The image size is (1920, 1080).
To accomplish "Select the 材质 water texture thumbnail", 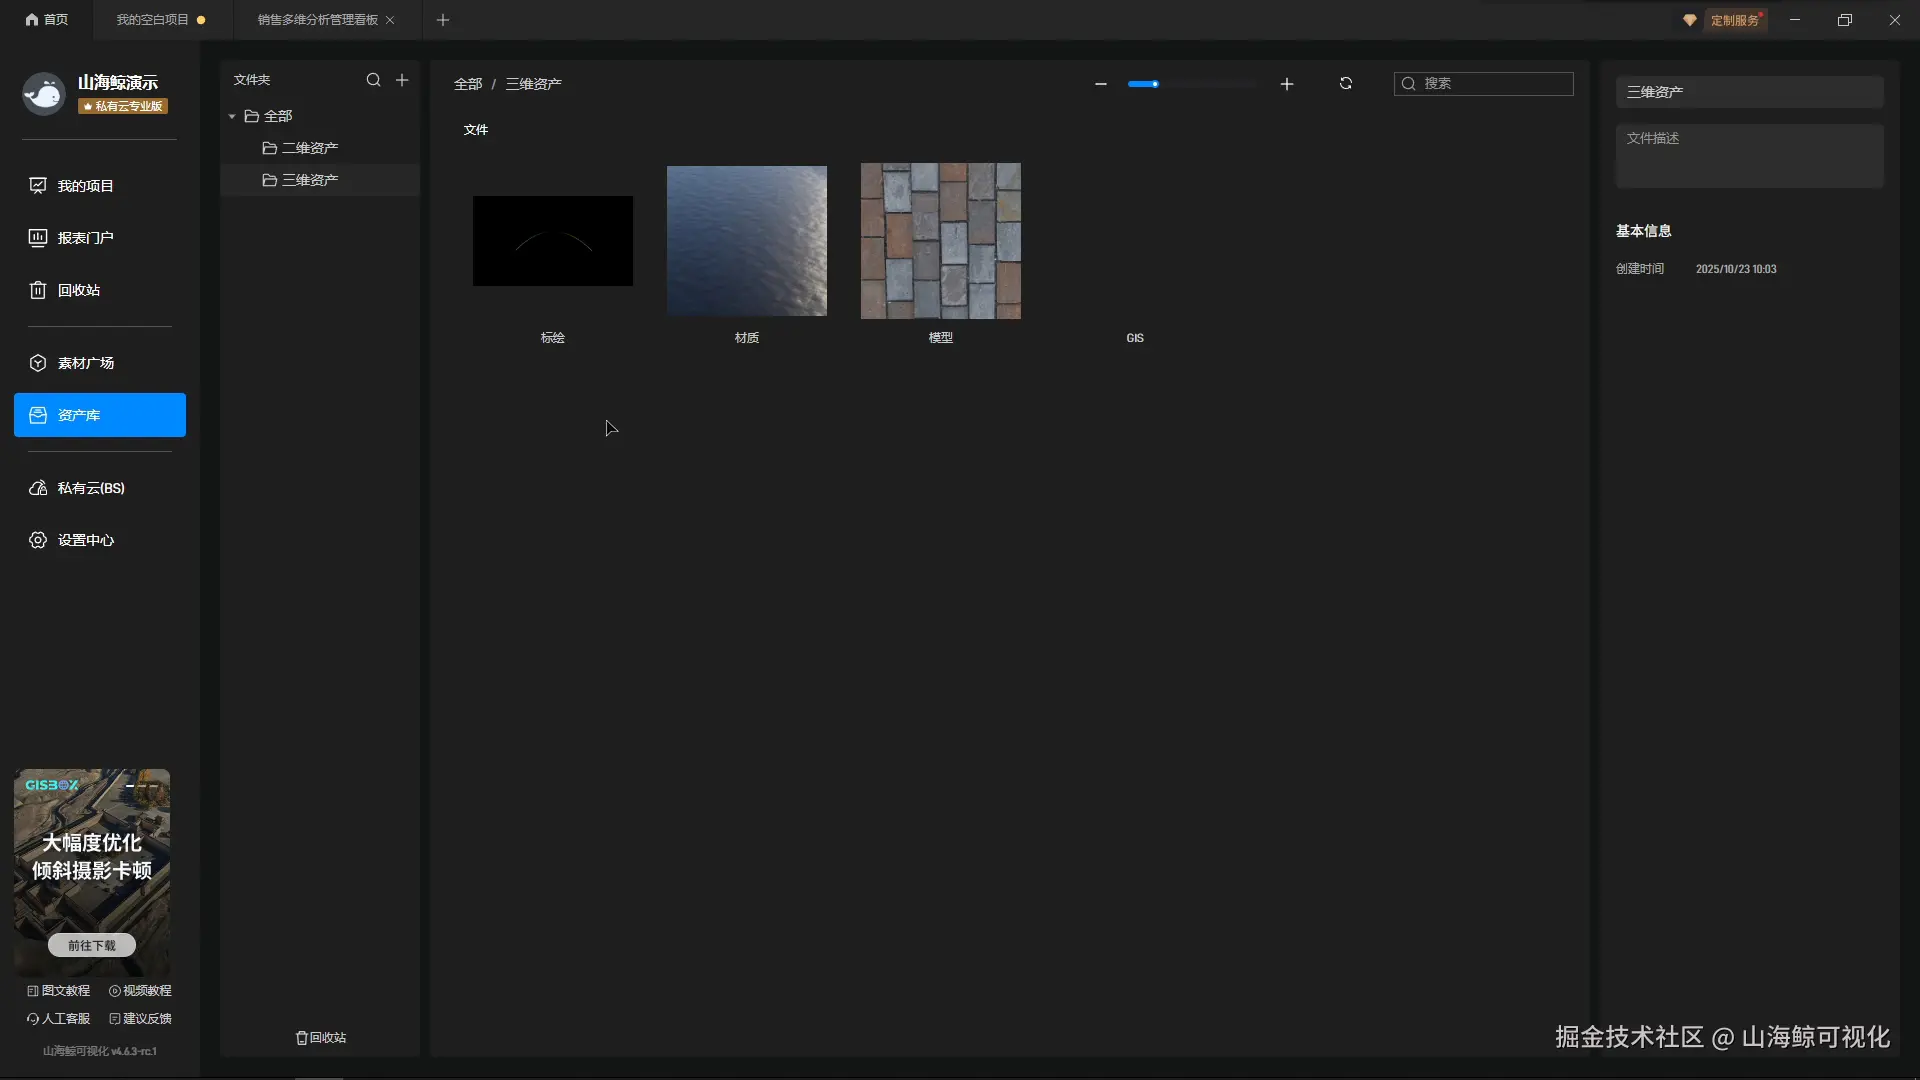I will [x=747, y=241].
